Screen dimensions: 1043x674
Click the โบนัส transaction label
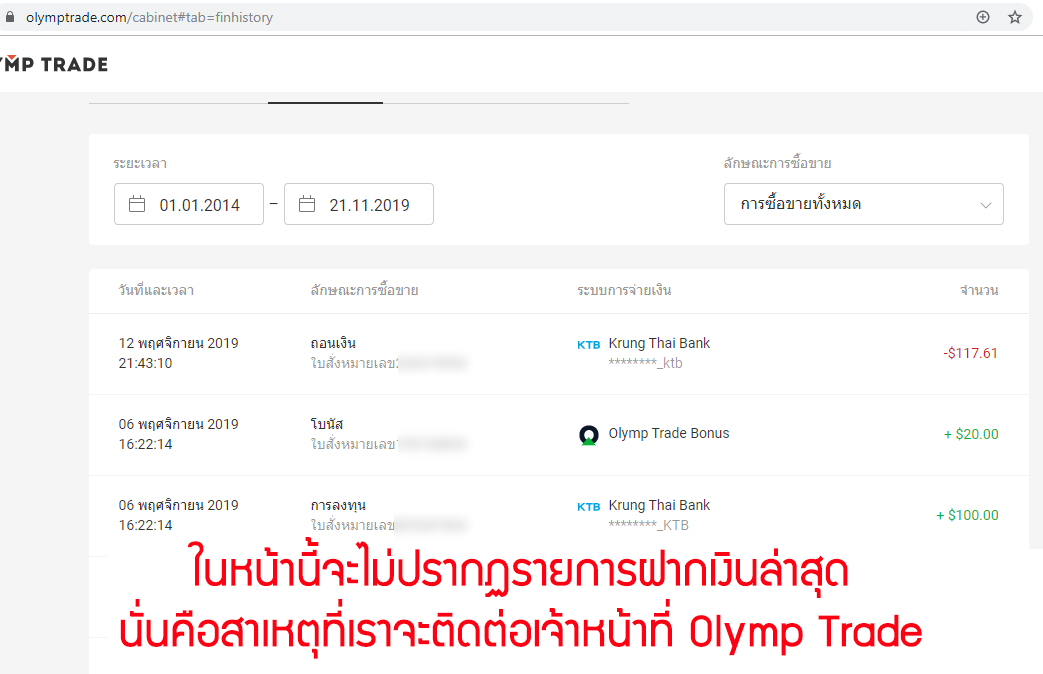(327, 424)
